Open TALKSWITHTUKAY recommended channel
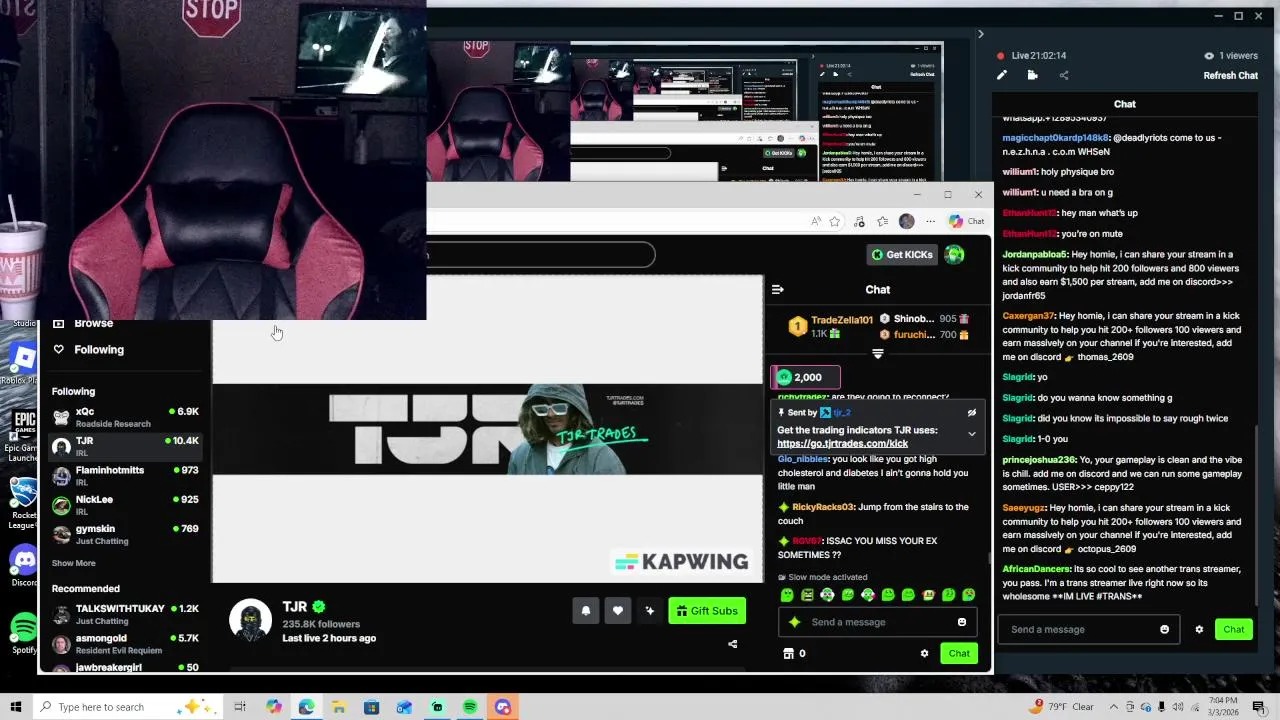Image resolution: width=1280 pixels, height=720 pixels. (125, 614)
